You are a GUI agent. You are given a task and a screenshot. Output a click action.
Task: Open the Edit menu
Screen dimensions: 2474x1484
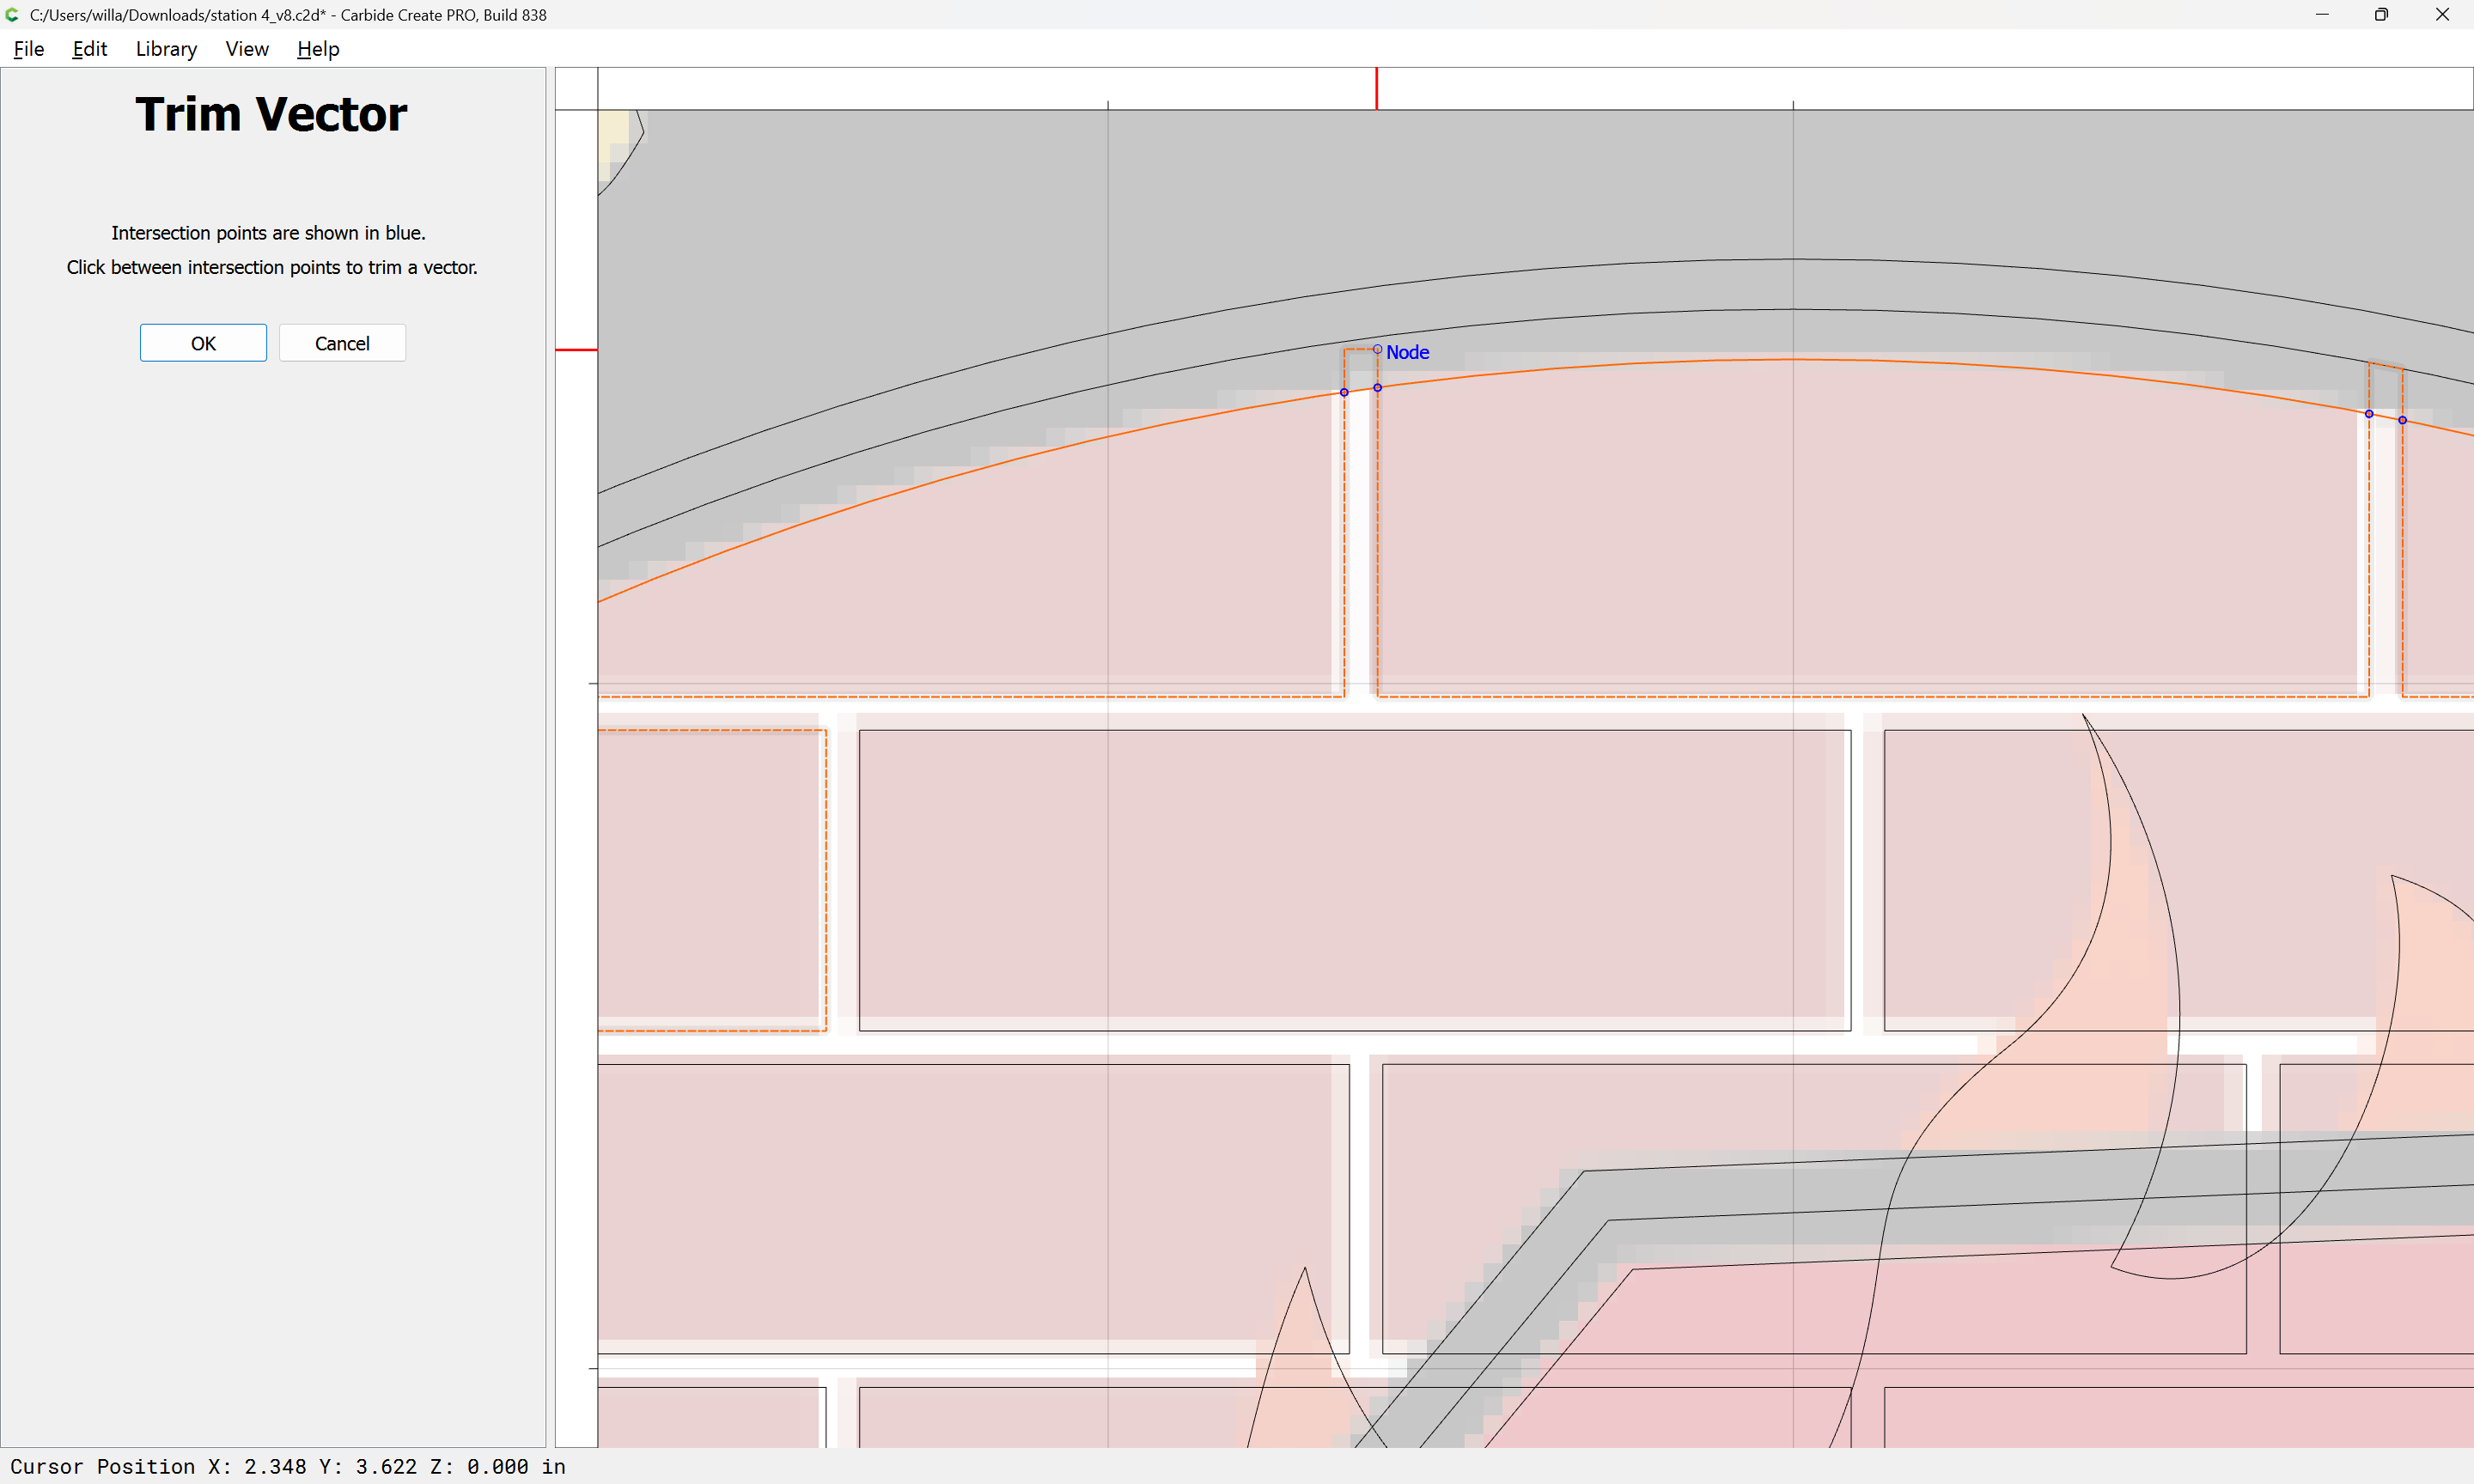click(89, 49)
